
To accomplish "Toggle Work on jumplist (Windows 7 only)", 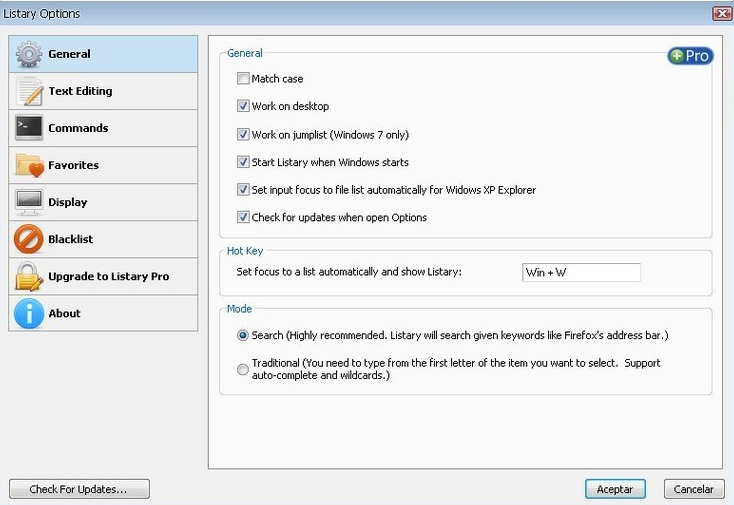I will [x=243, y=134].
